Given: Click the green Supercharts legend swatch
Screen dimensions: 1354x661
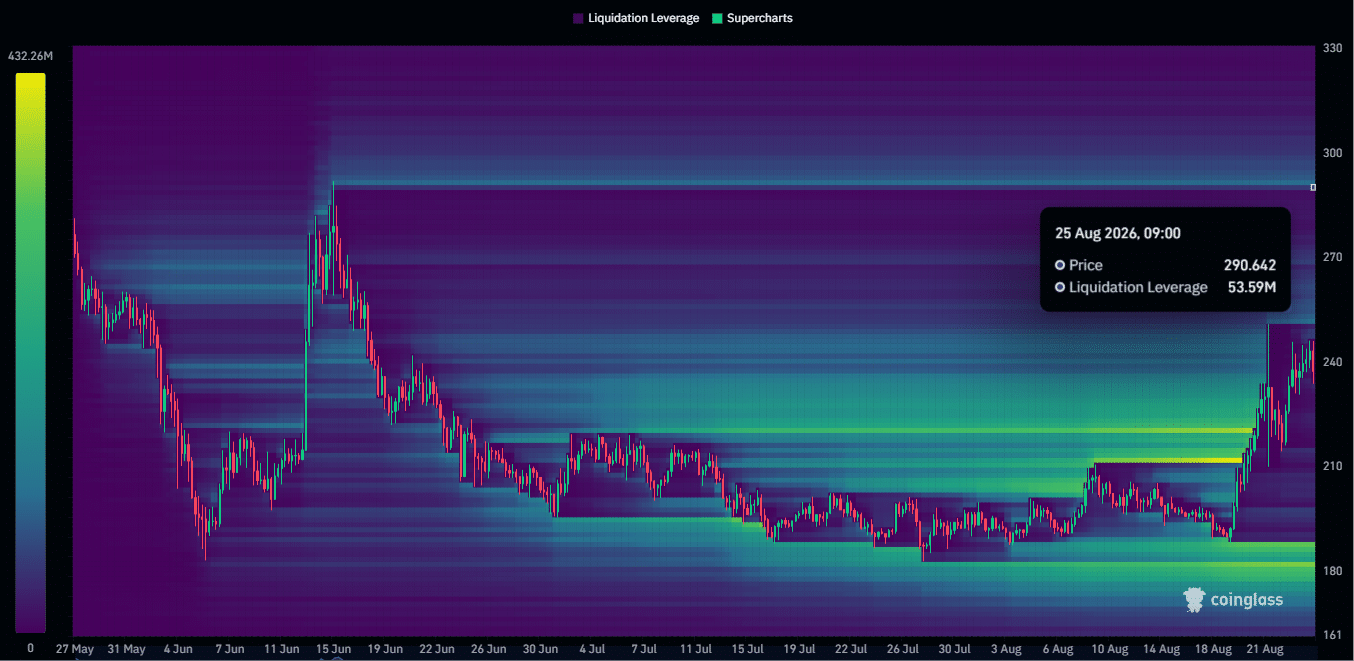Looking at the screenshot, I should 716,19.
